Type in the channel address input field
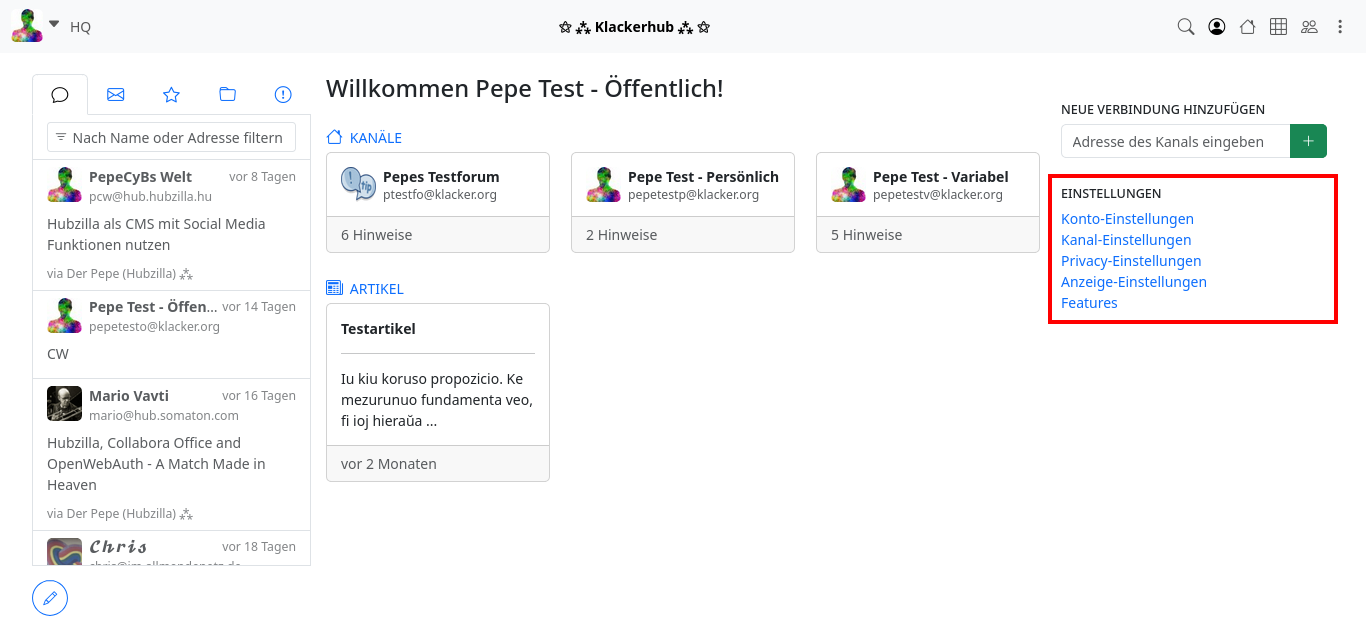The height and width of the screenshot is (643, 1366). pyautogui.click(x=1175, y=142)
